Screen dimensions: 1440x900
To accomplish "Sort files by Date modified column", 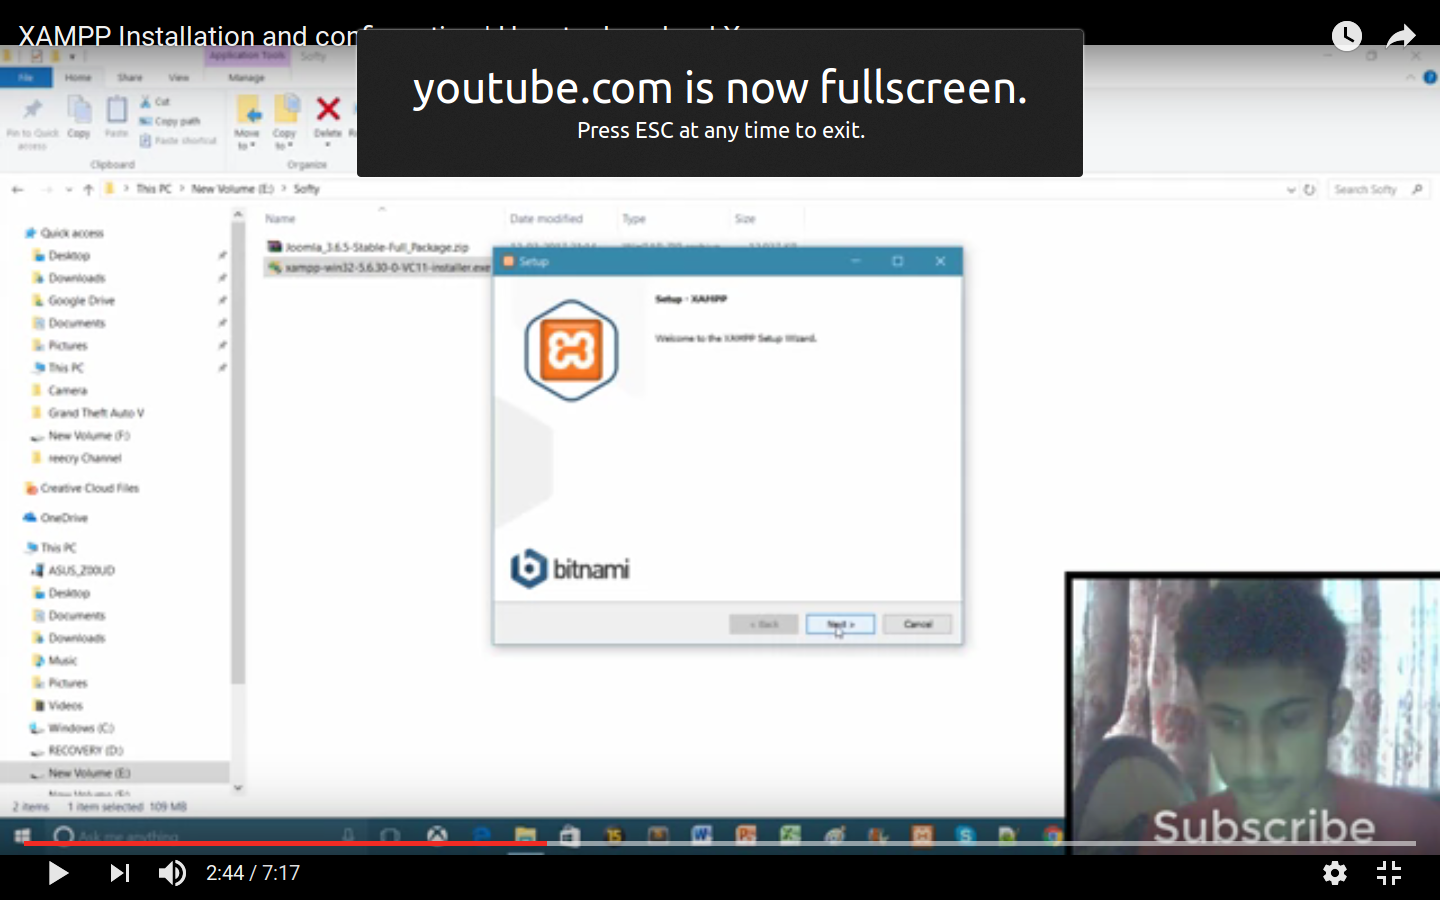I will [x=546, y=219].
